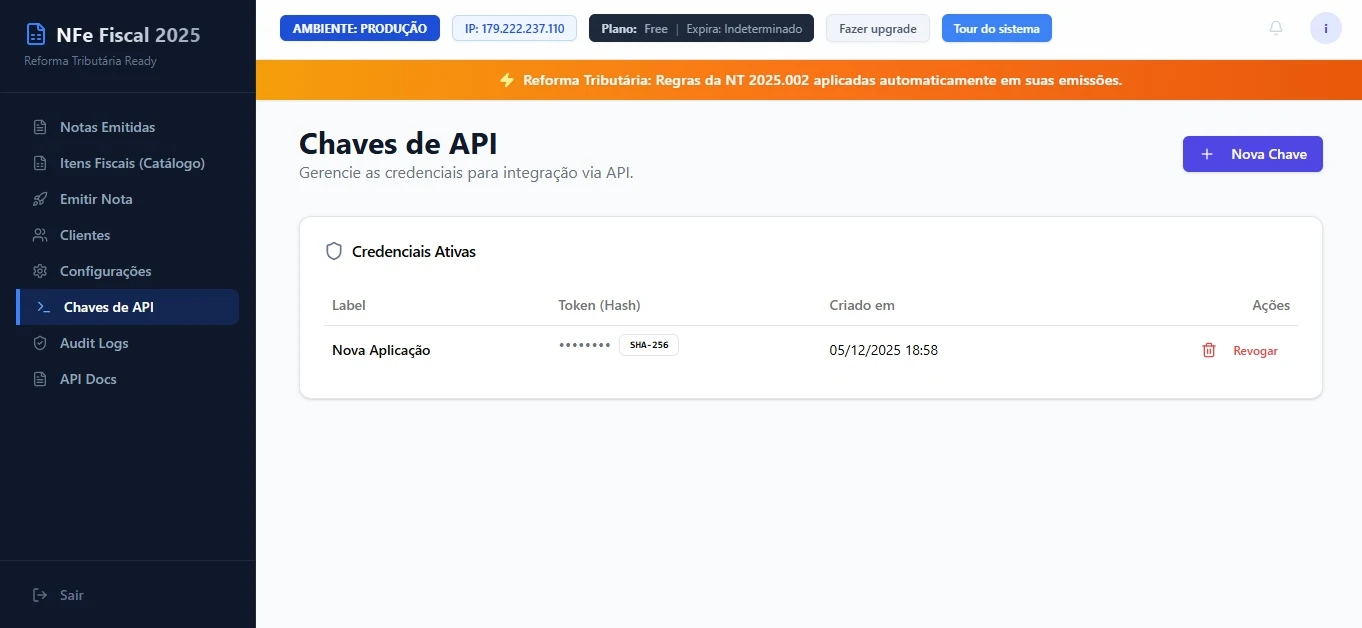Click the SHA-256 token badge
Image resolution: width=1362 pixels, height=628 pixels.
(x=648, y=345)
